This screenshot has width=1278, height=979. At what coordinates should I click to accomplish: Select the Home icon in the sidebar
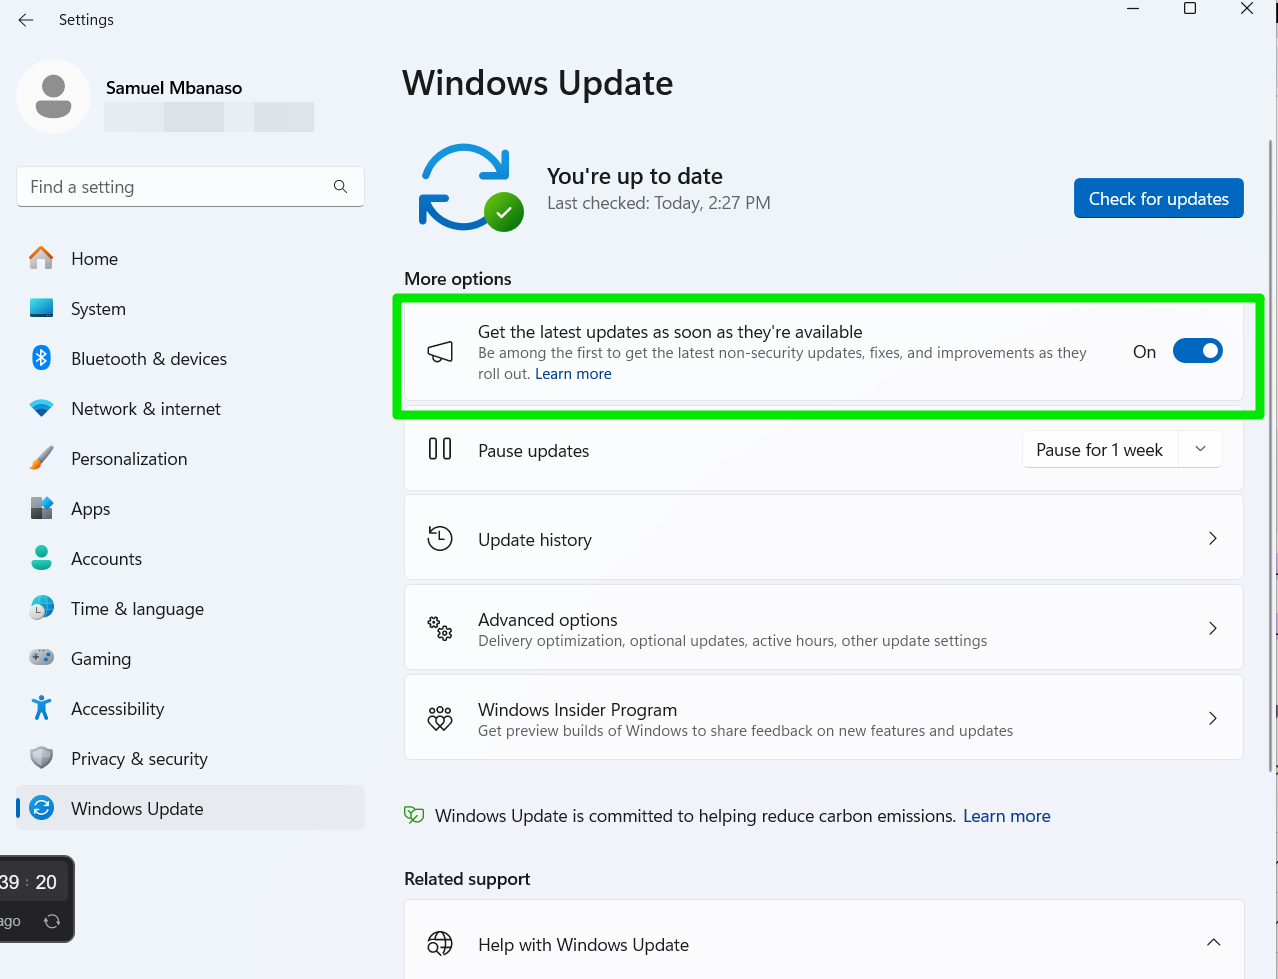pos(40,258)
